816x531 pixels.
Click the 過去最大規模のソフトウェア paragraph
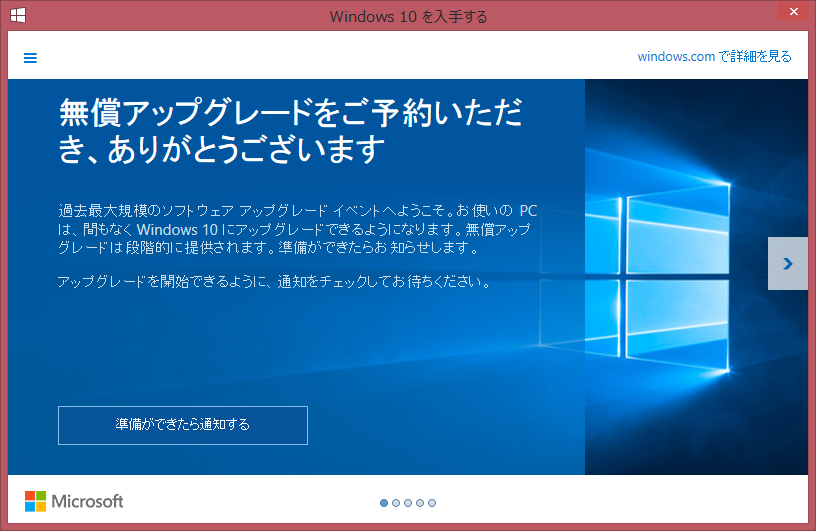pos(297,229)
